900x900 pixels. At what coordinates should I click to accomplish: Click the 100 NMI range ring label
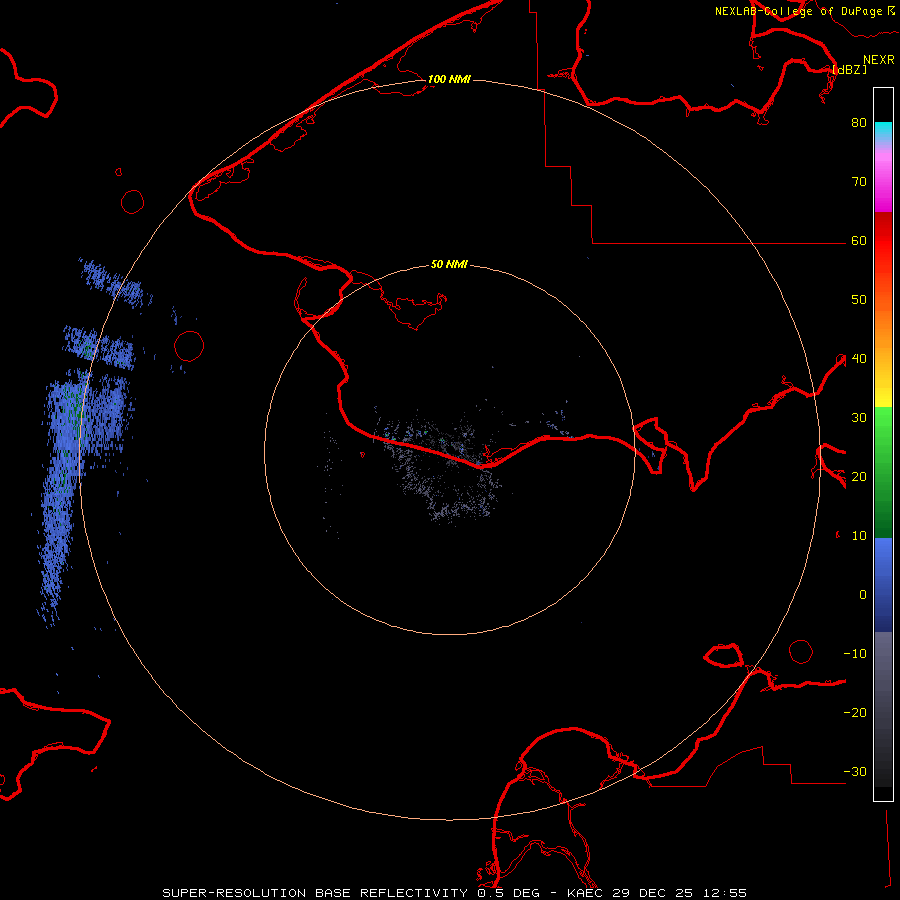pyautogui.click(x=449, y=79)
